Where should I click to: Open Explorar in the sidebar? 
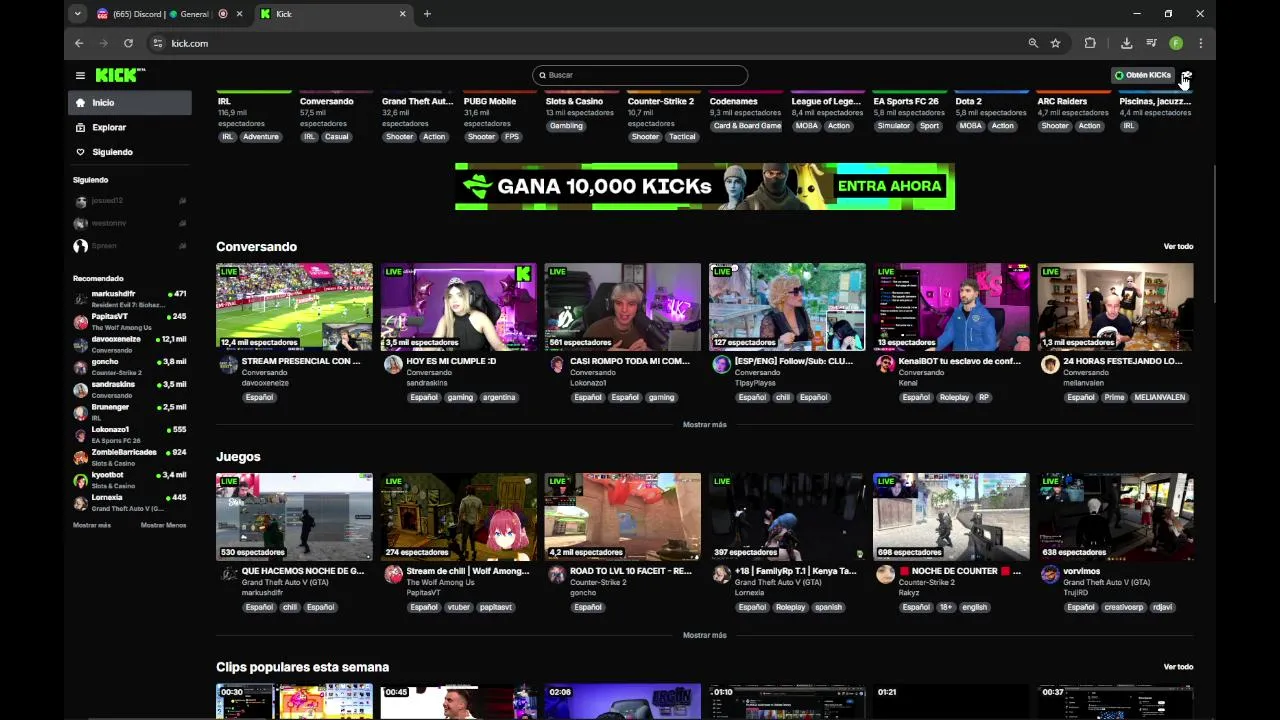click(130, 127)
